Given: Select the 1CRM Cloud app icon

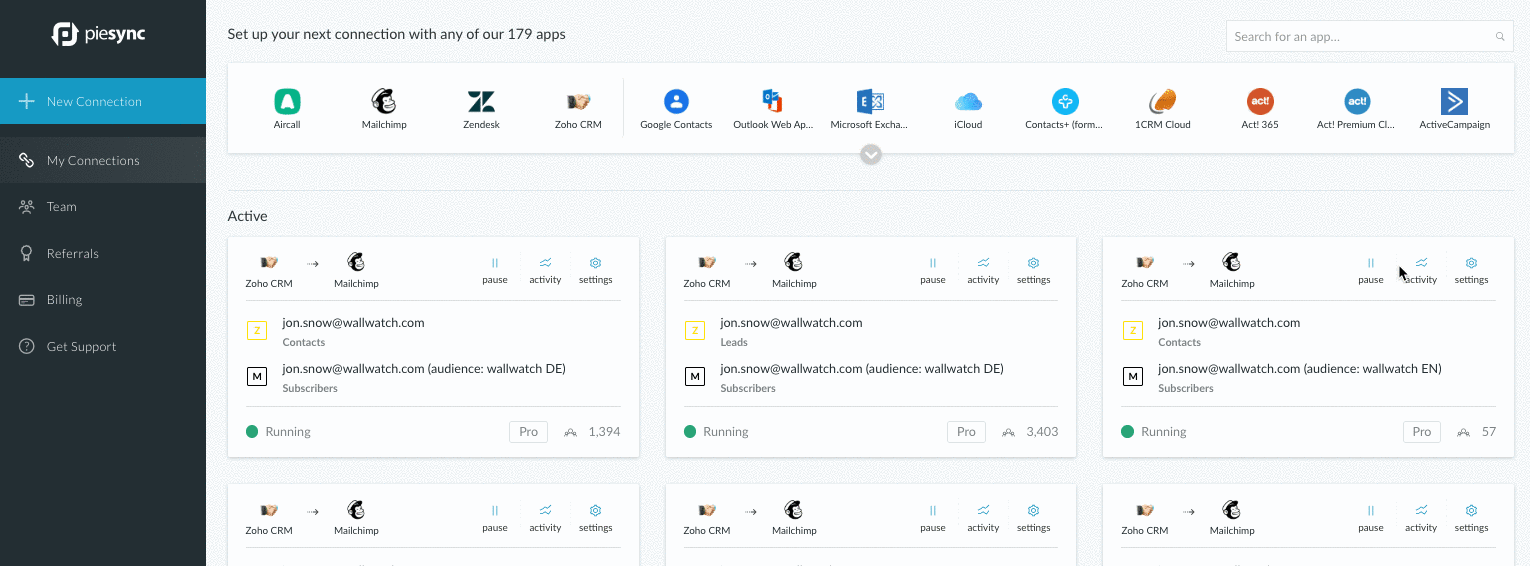Looking at the screenshot, I should click(1163, 101).
